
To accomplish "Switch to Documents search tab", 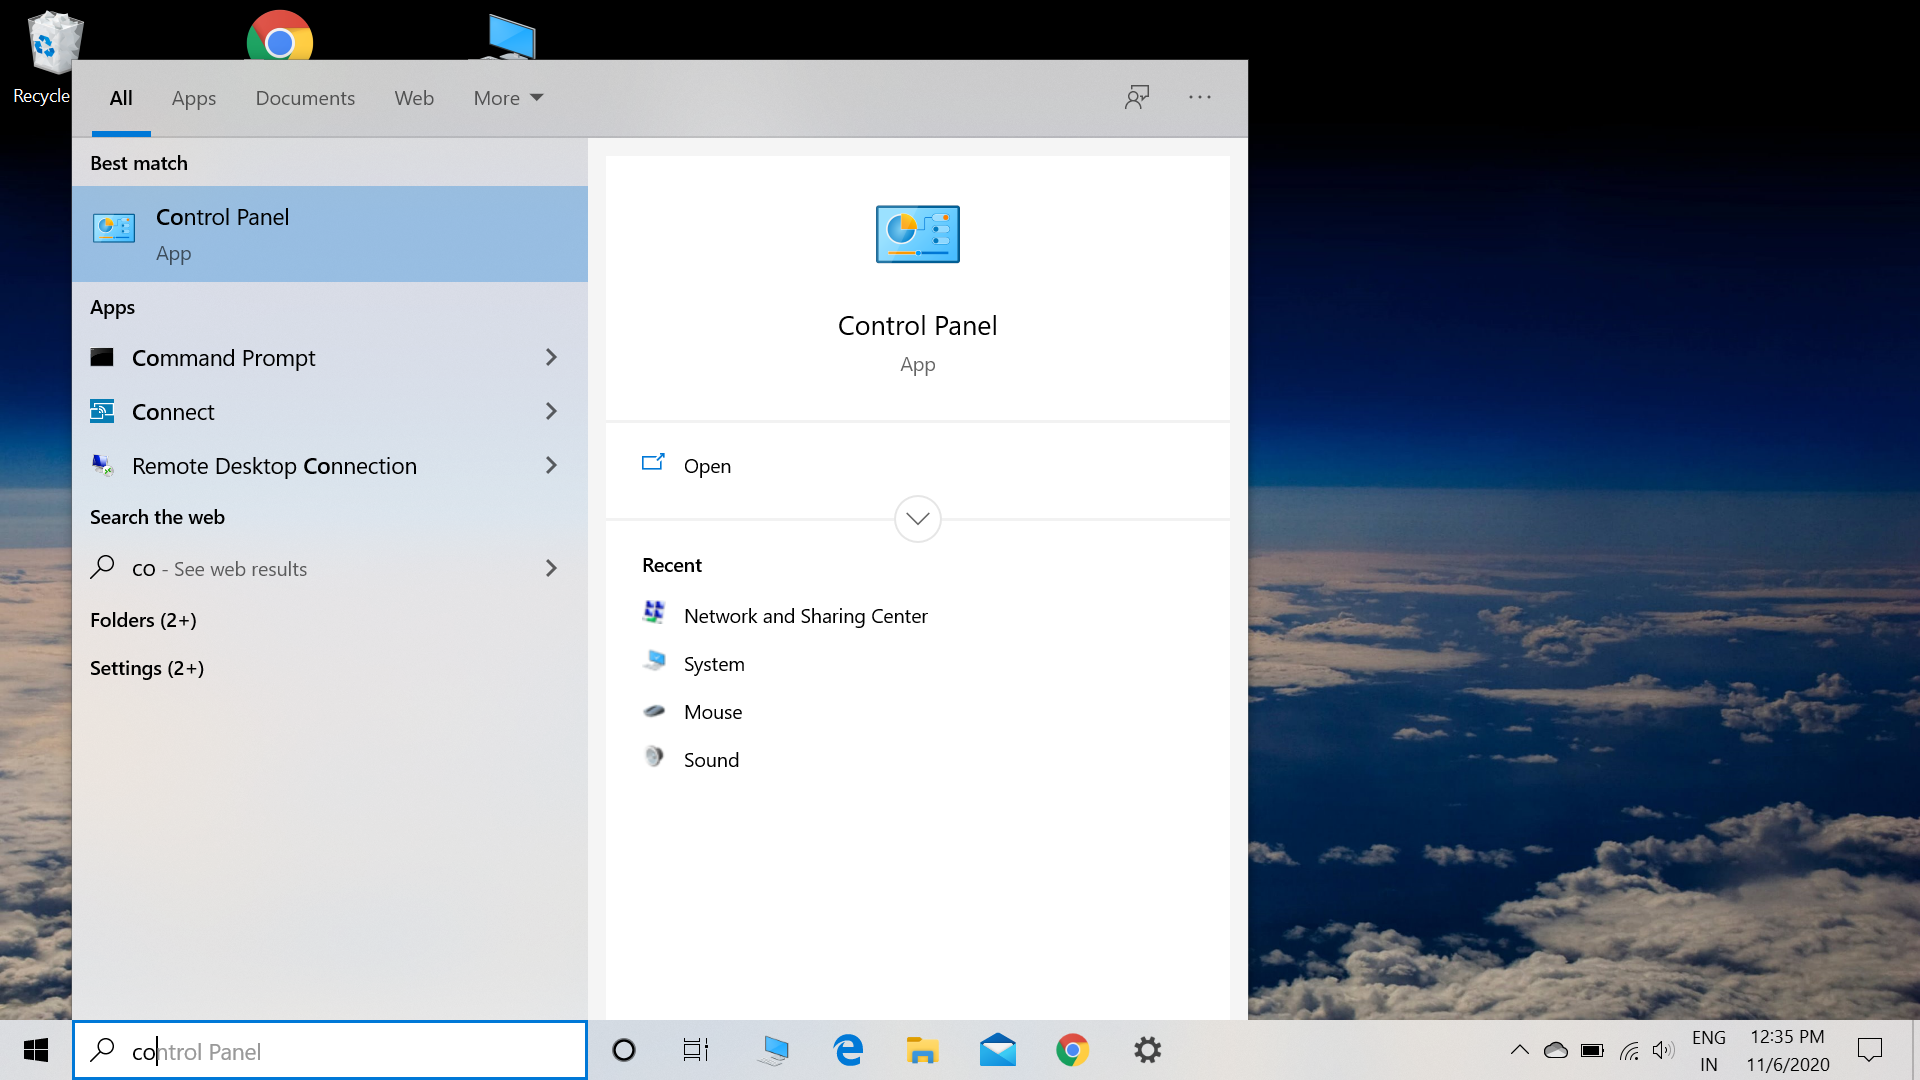I will point(306,98).
